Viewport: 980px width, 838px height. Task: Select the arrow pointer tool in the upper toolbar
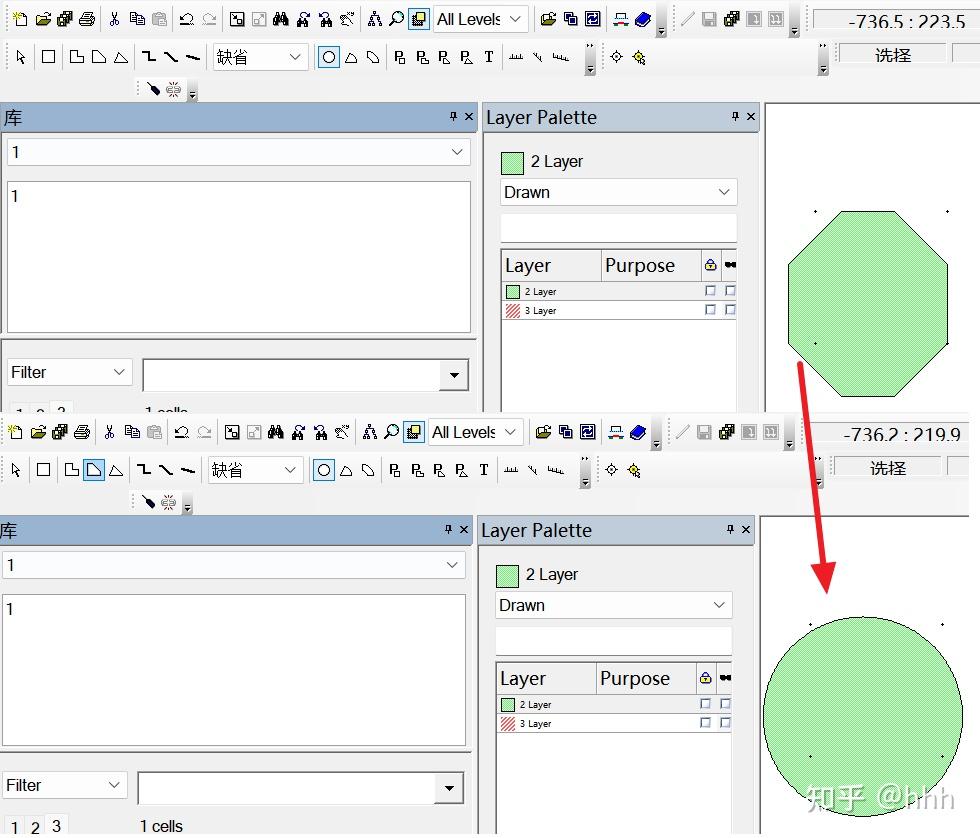coord(21,57)
